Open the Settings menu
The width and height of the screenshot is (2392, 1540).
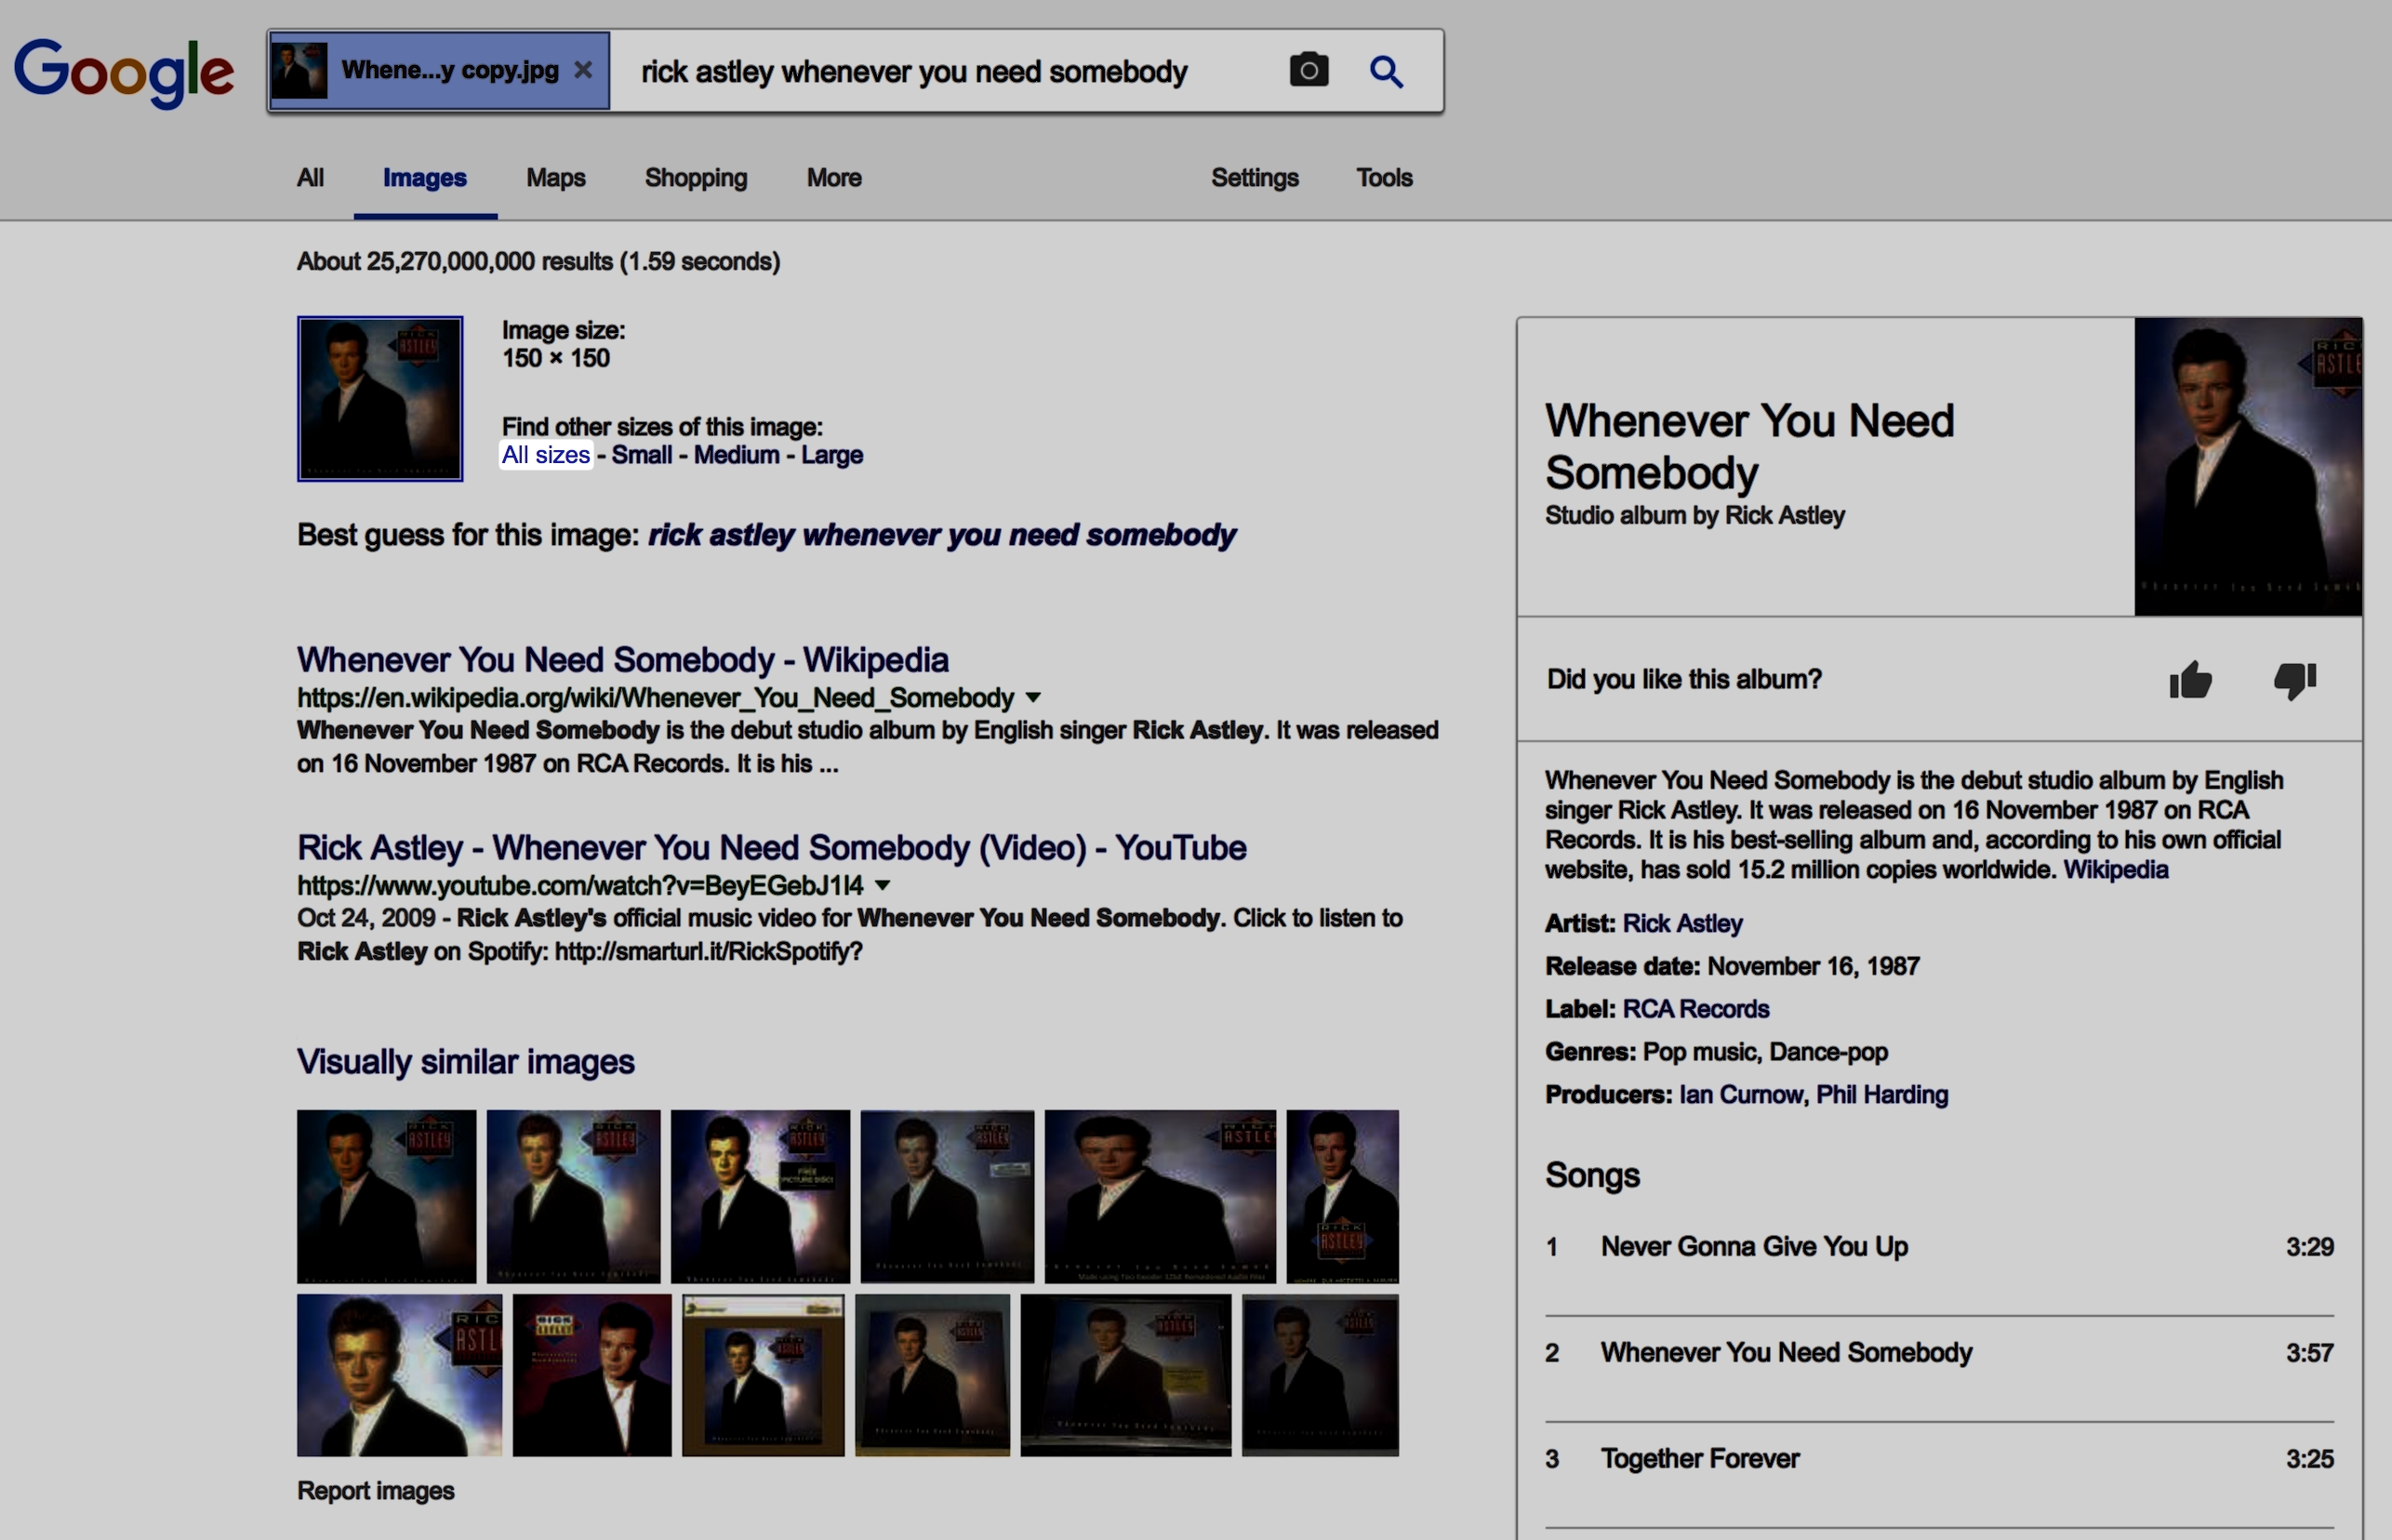(1254, 177)
